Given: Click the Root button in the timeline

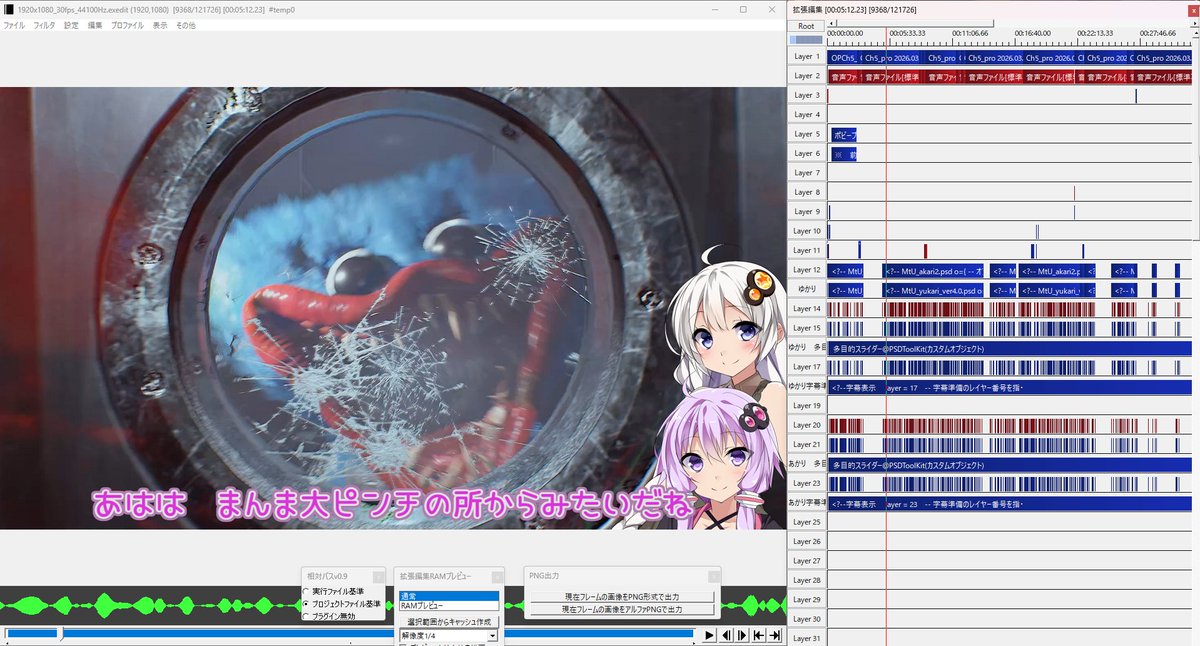Looking at the screenshot, I should click(x=806, y=25).
